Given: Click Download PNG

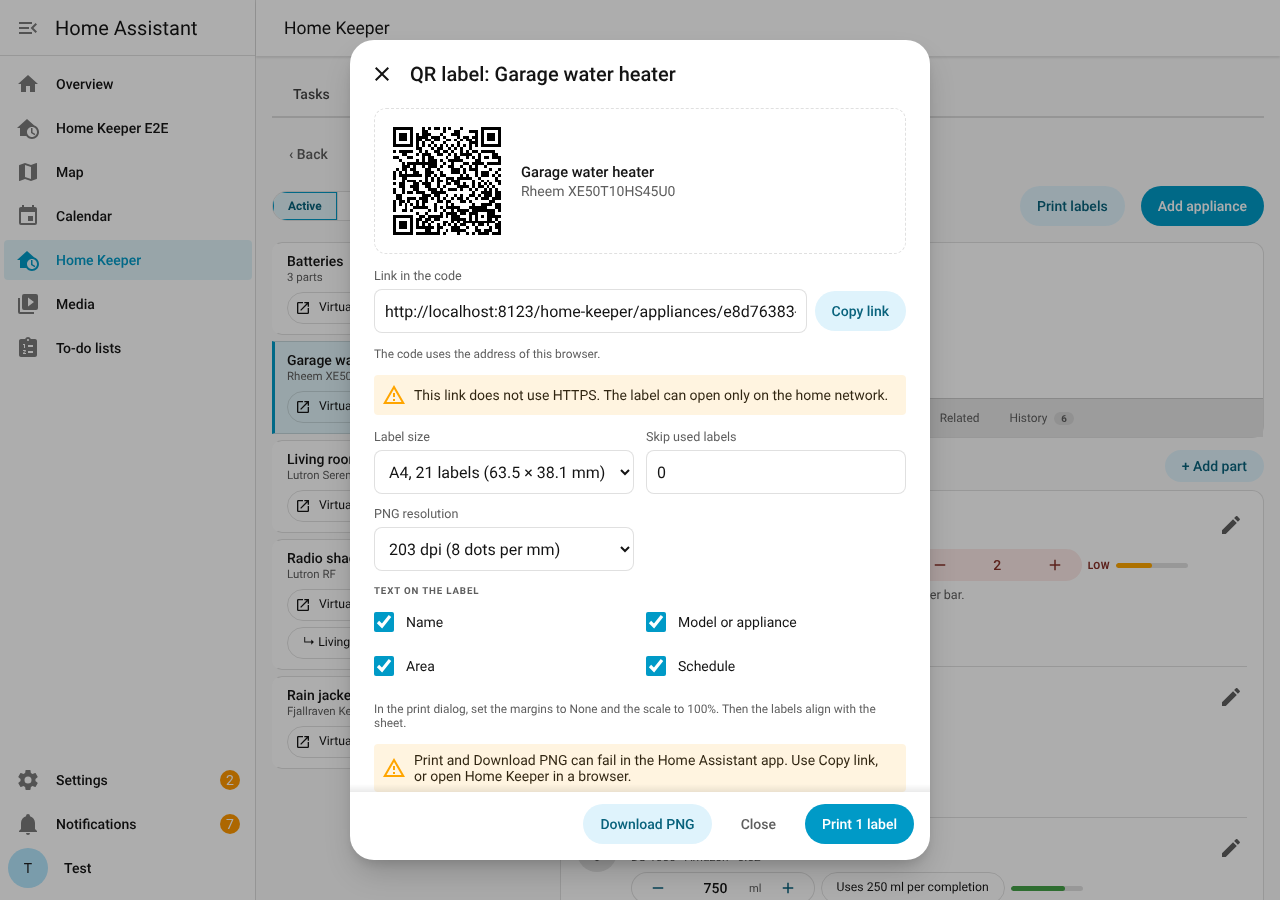Looking at the screenshot, I should (647, 824).
